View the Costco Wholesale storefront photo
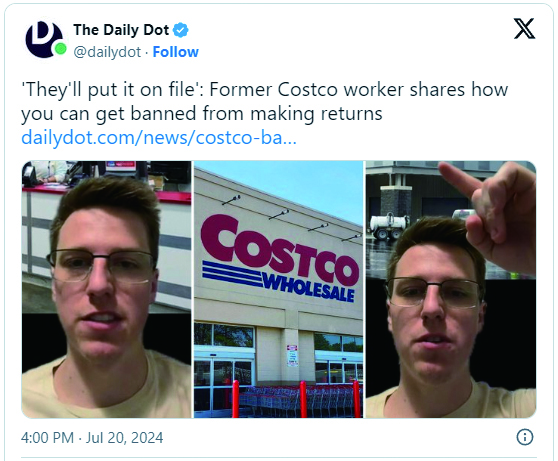 278,289
